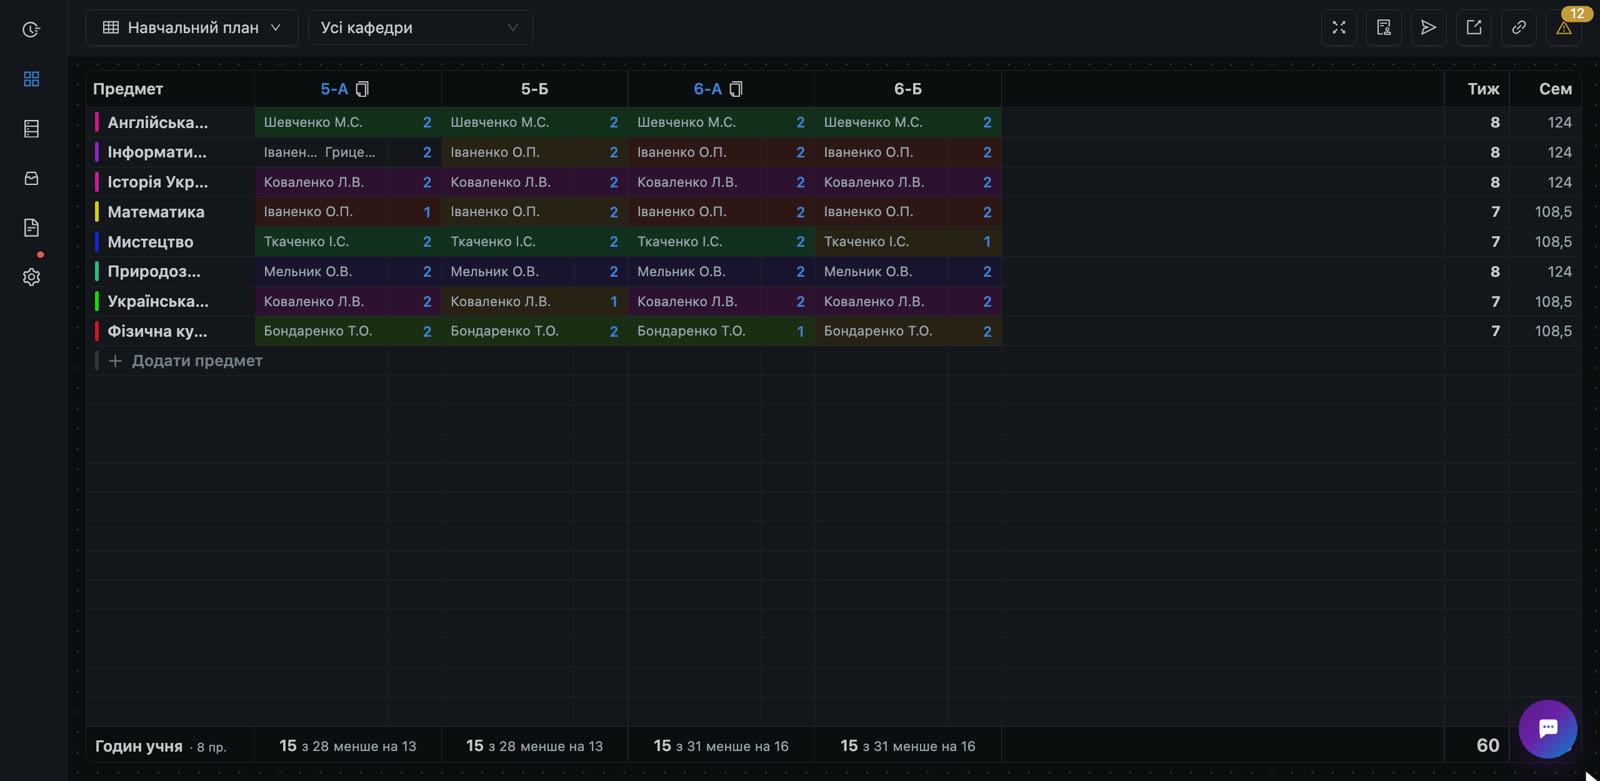This screenshot has height=781, width=1600.
Task: Click the copy icon next to 5-А
Action: [363, 89]
